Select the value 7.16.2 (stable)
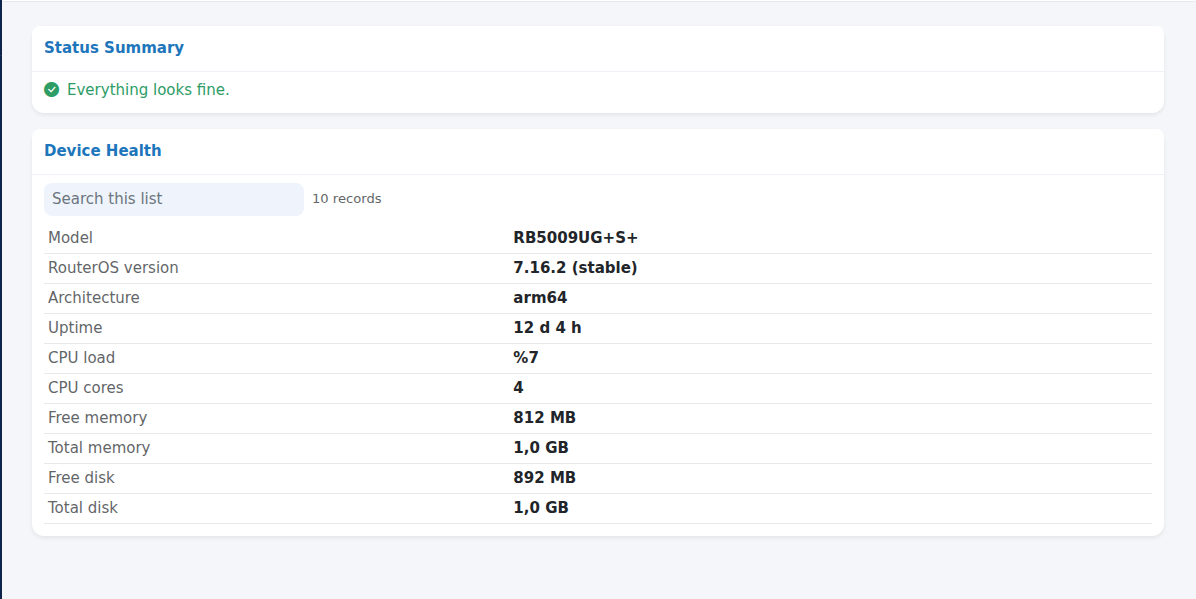The height and width of the screenshot is (599, 1196). tap(575, 268)
